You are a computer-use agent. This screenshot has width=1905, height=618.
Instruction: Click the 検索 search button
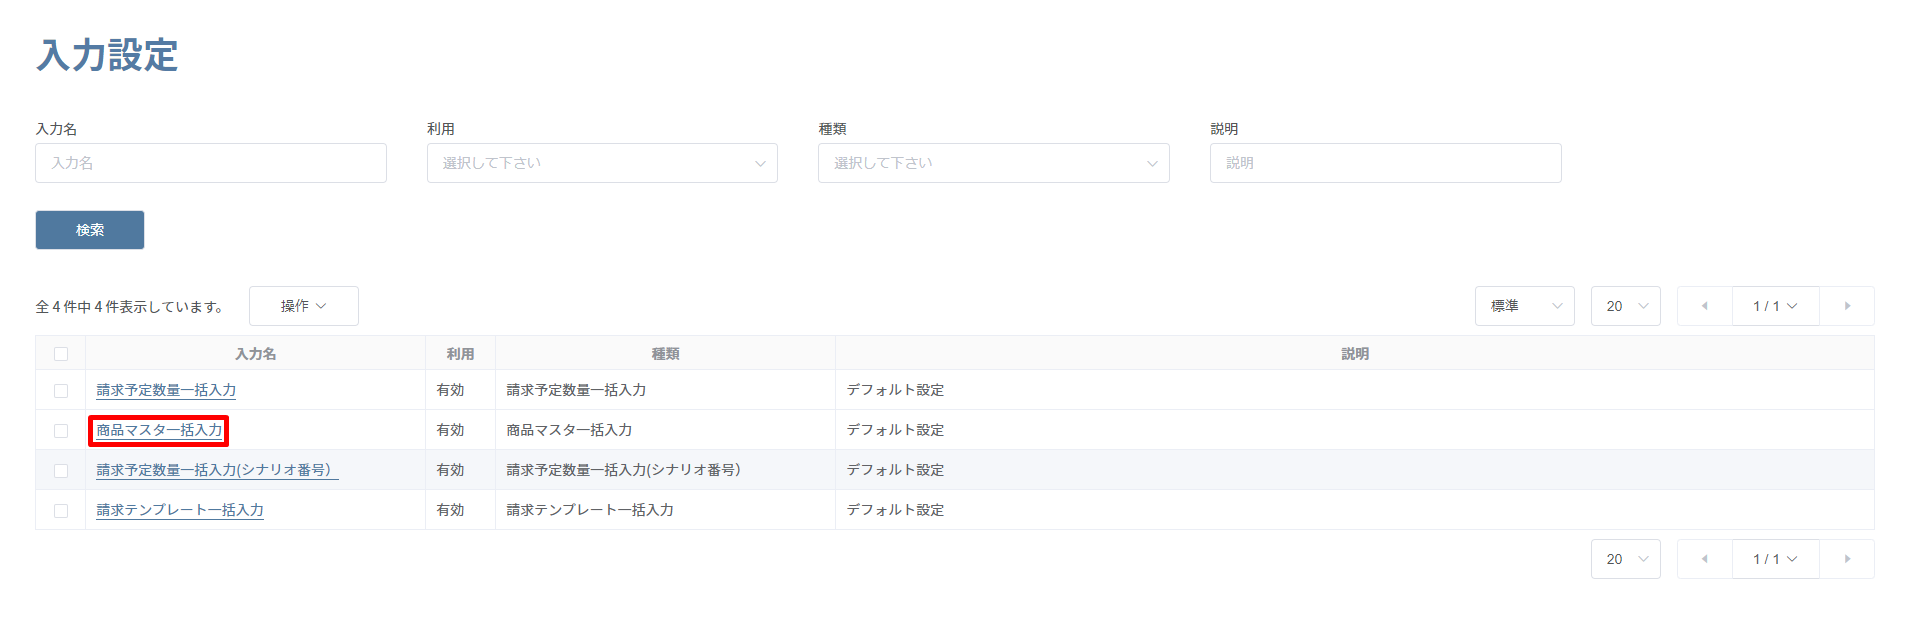coord(90,230)
